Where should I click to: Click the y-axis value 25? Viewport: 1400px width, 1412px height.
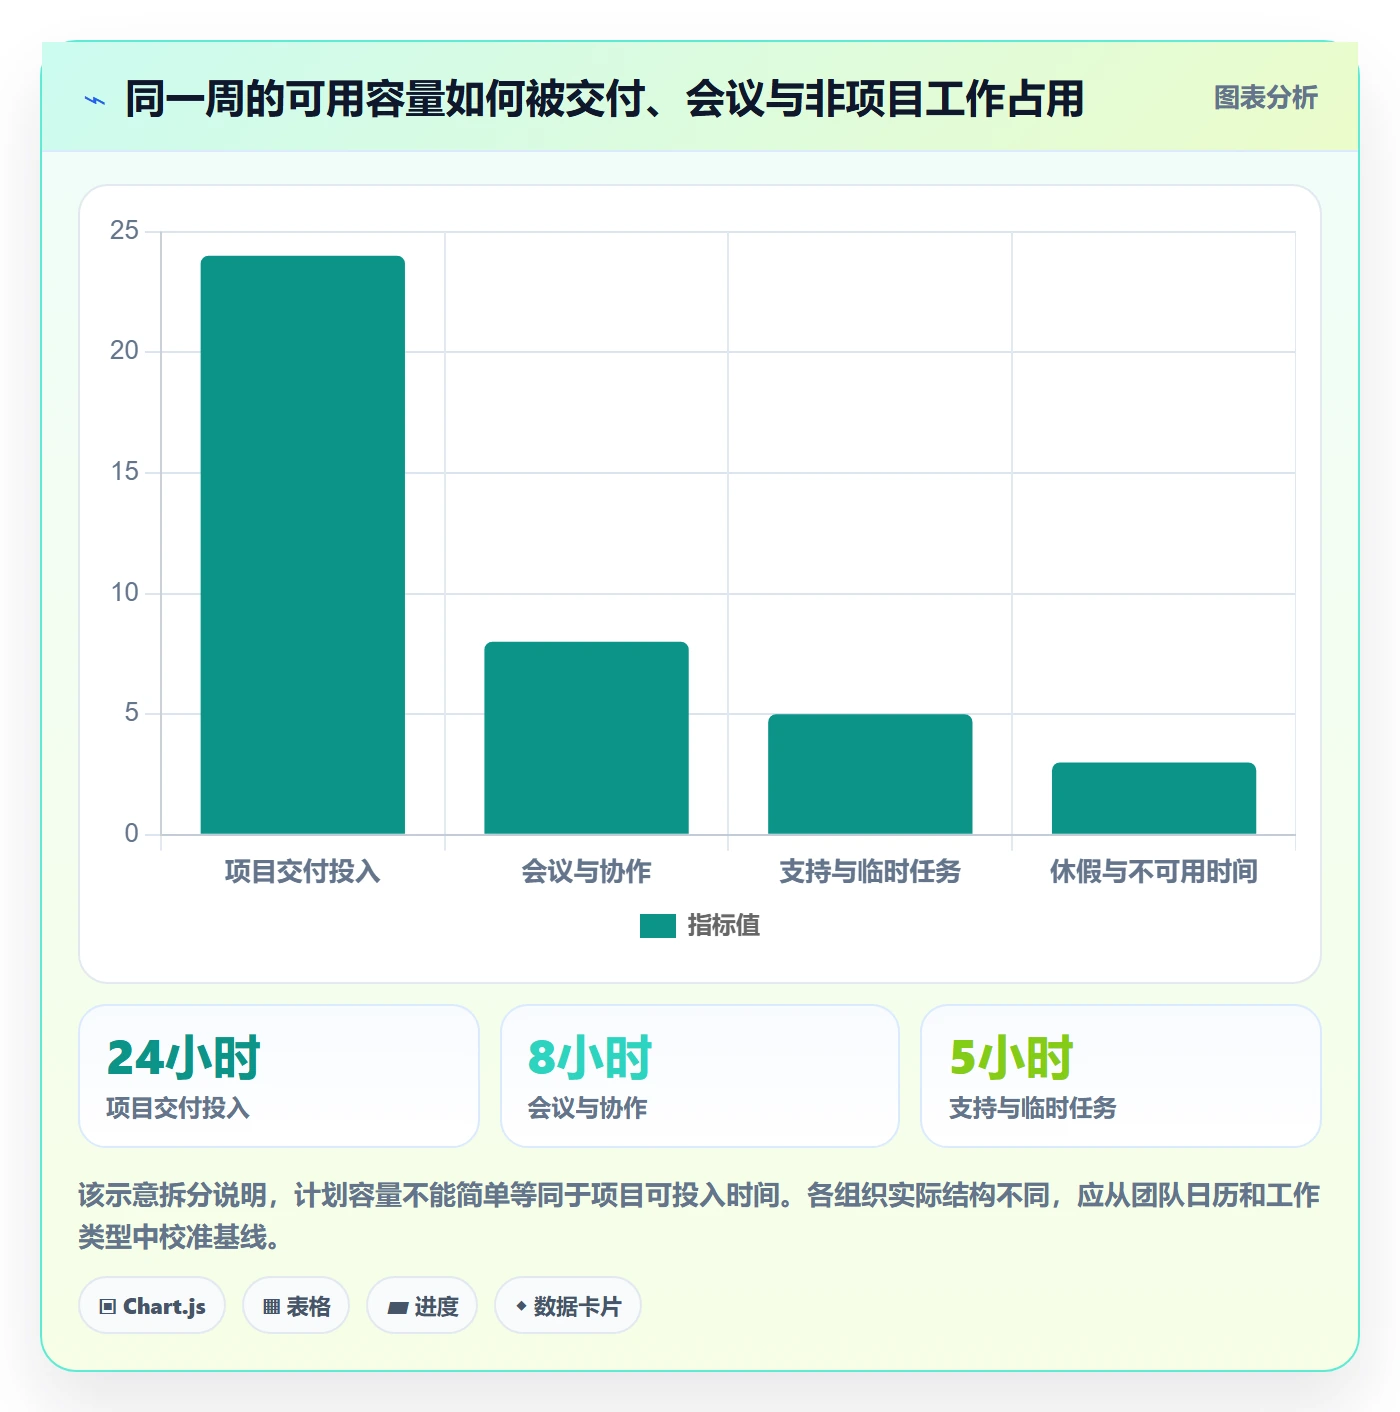coord(125,231)
